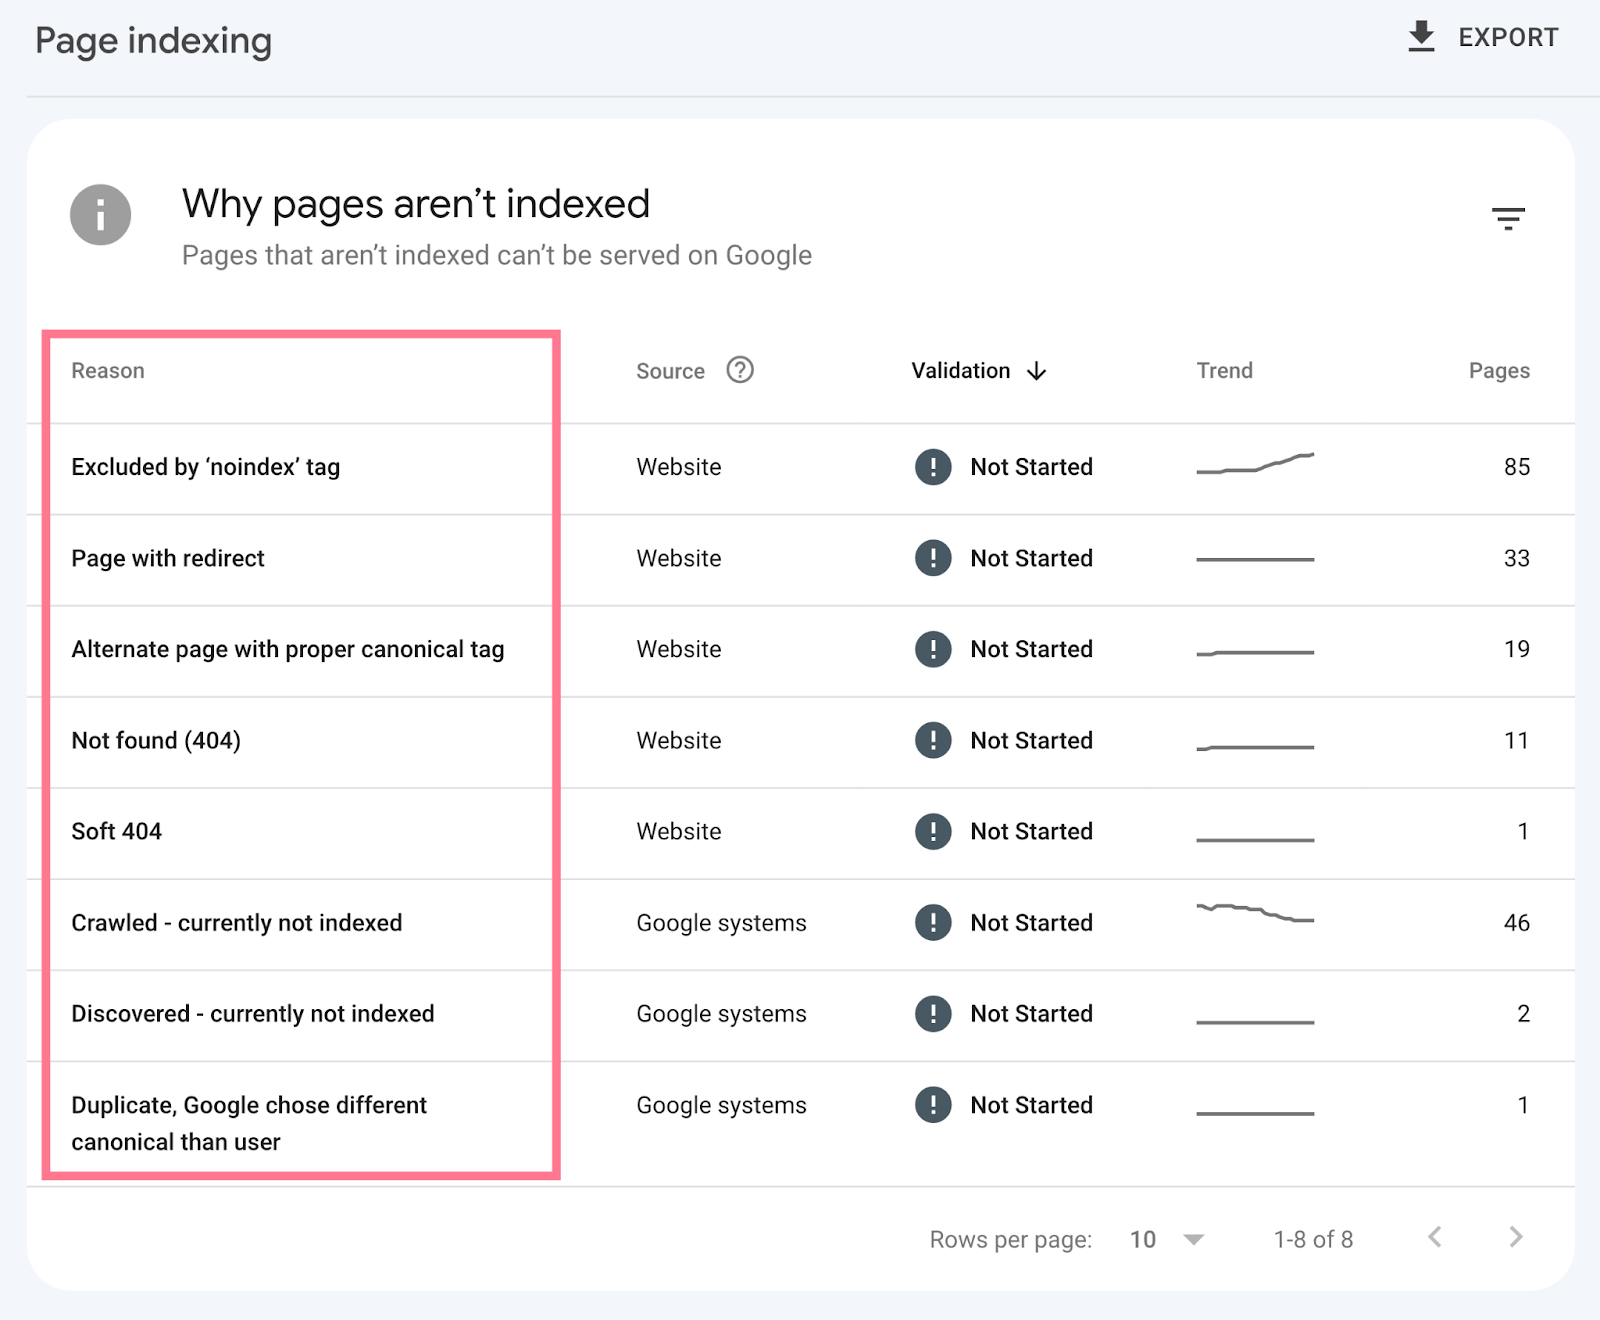Select Not Started status on Crawled row

click(x=1030, y=922)
